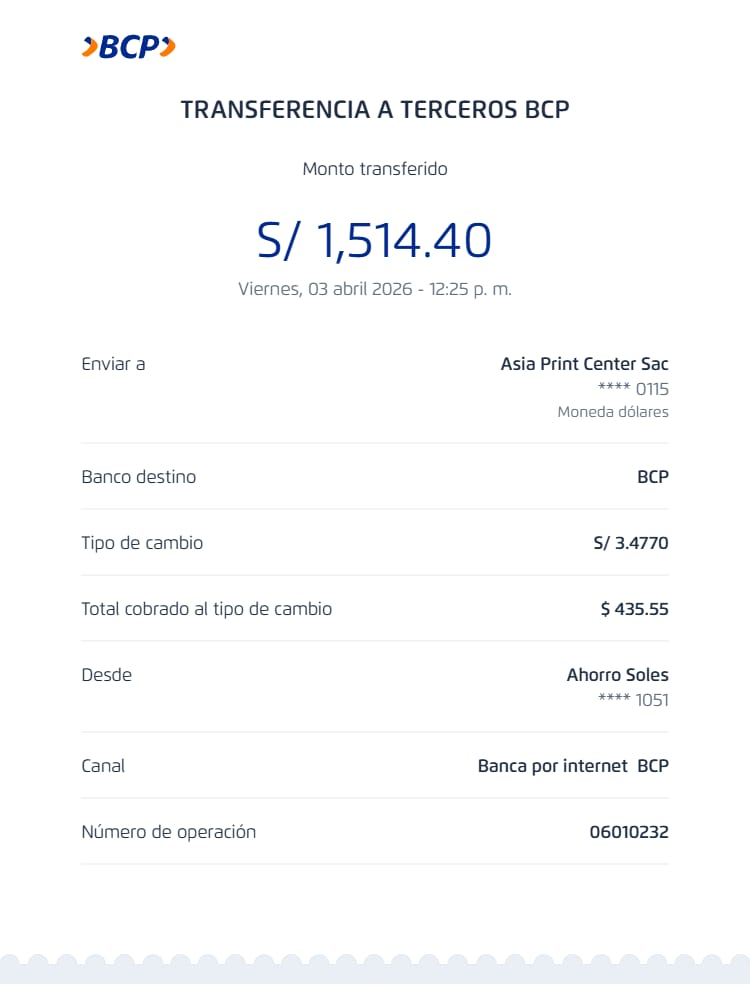
Task: Click the 'Ahorro Soles' source account
Action: pyautogui.click(x=617, y=675)
